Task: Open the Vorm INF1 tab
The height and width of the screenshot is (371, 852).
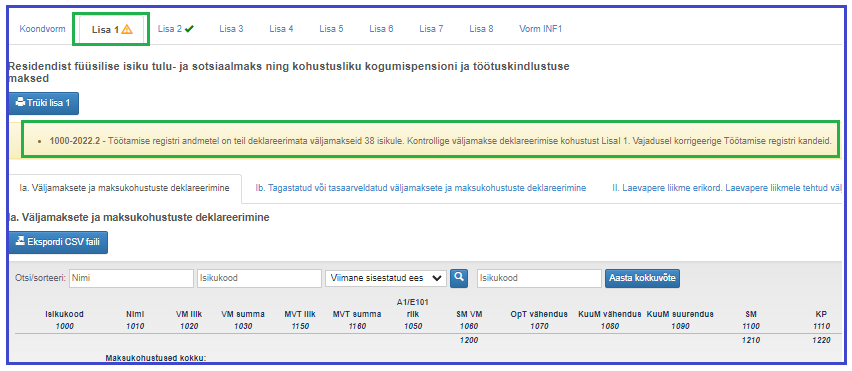Action: tap(540, 29)
